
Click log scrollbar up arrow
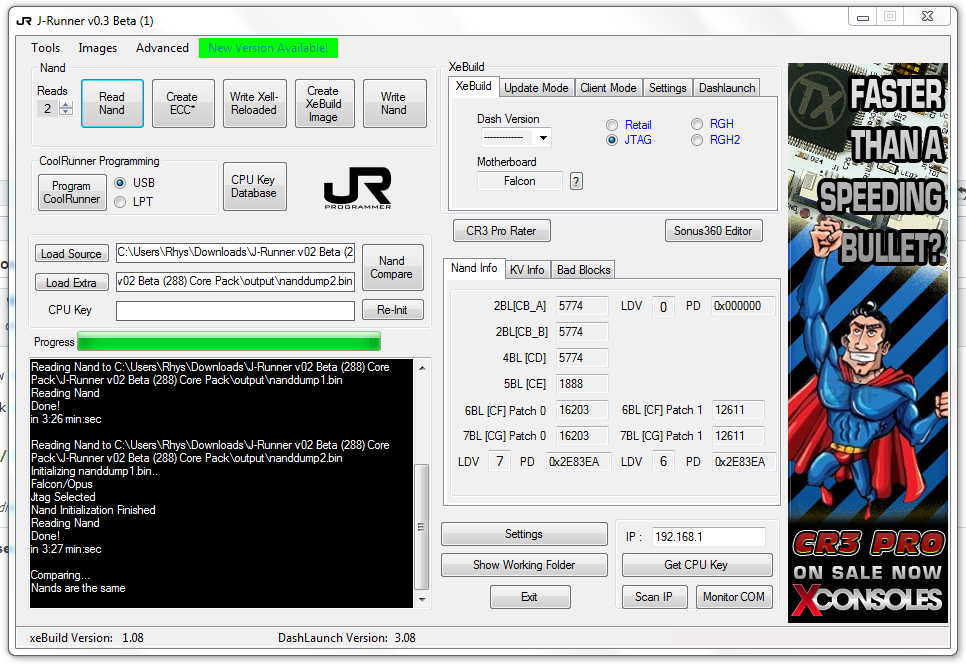[x=422, y=368]
